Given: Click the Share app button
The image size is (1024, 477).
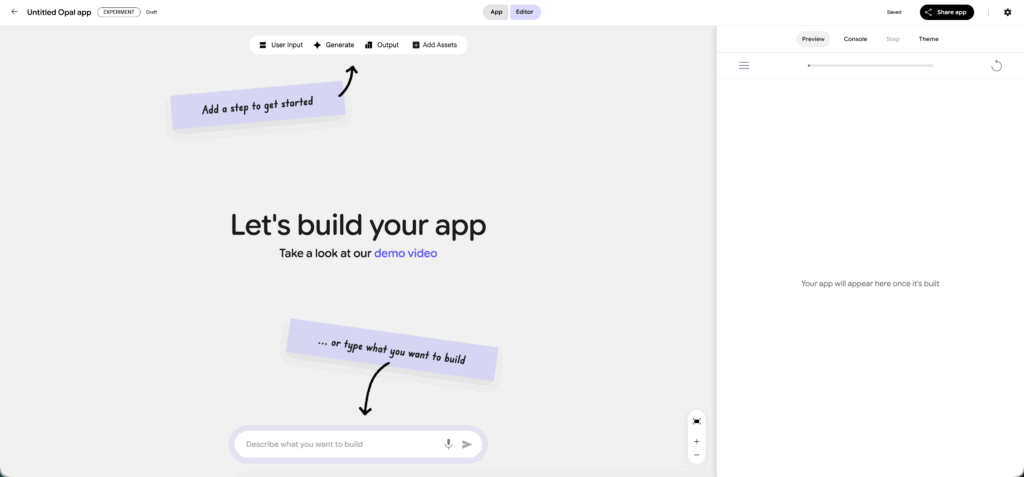Looking at the screenshot, I should pos(946,12).
